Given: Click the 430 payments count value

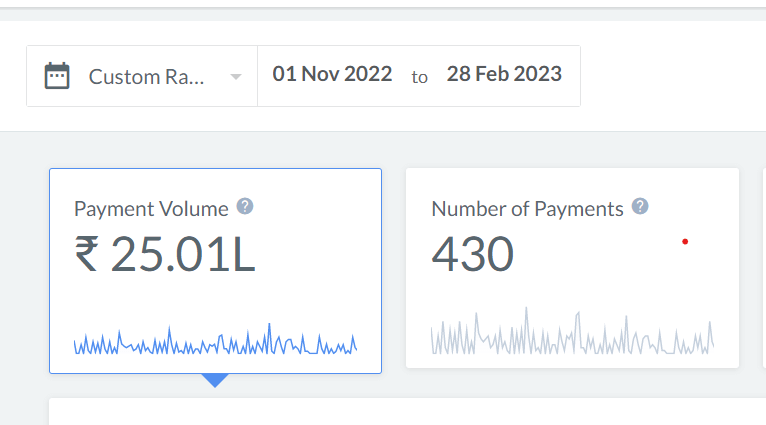Looking at the screenshot, I should click(472, 255).
